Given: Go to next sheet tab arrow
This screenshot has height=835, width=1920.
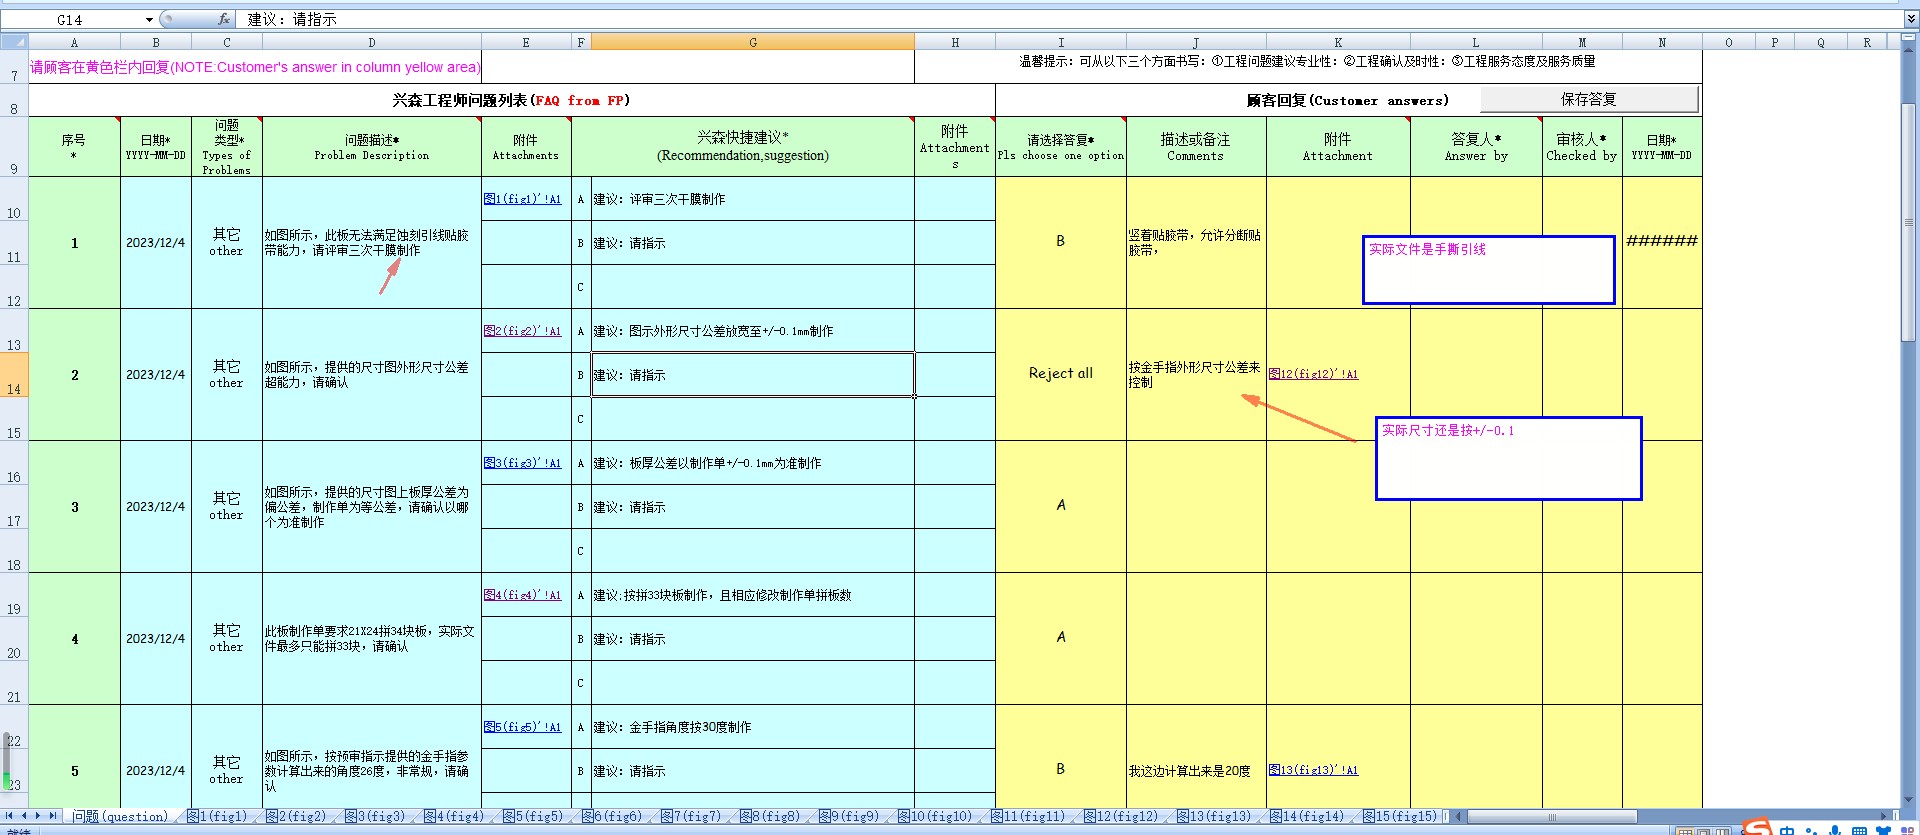Looking at the screenshot, I should pos(38,816).
